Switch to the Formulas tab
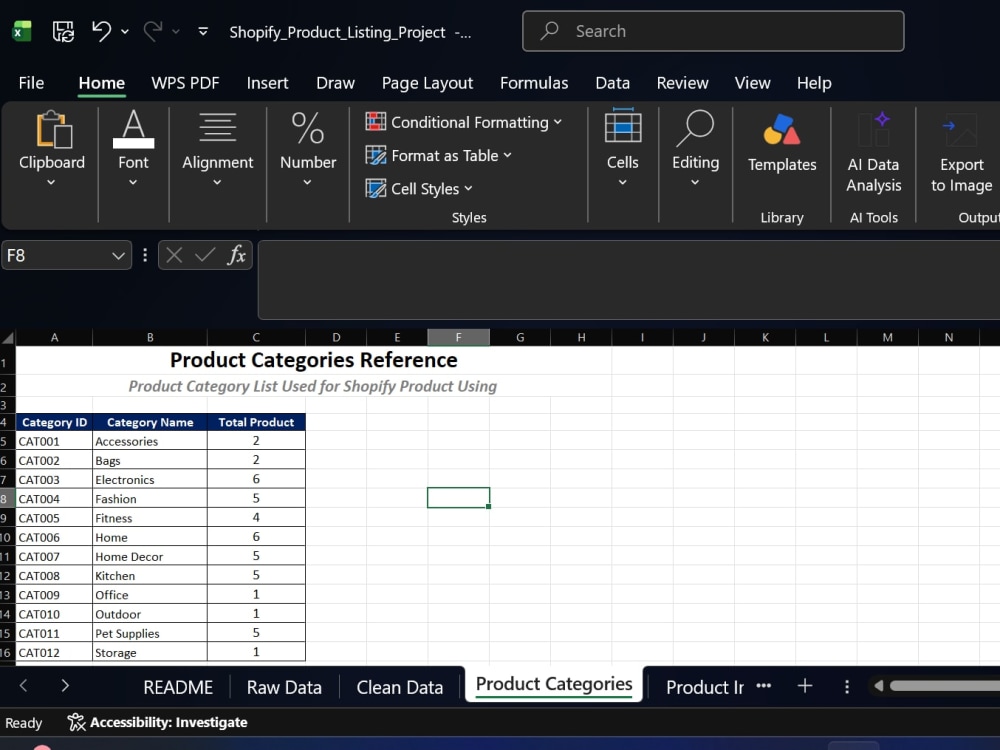 coord(534,83)
